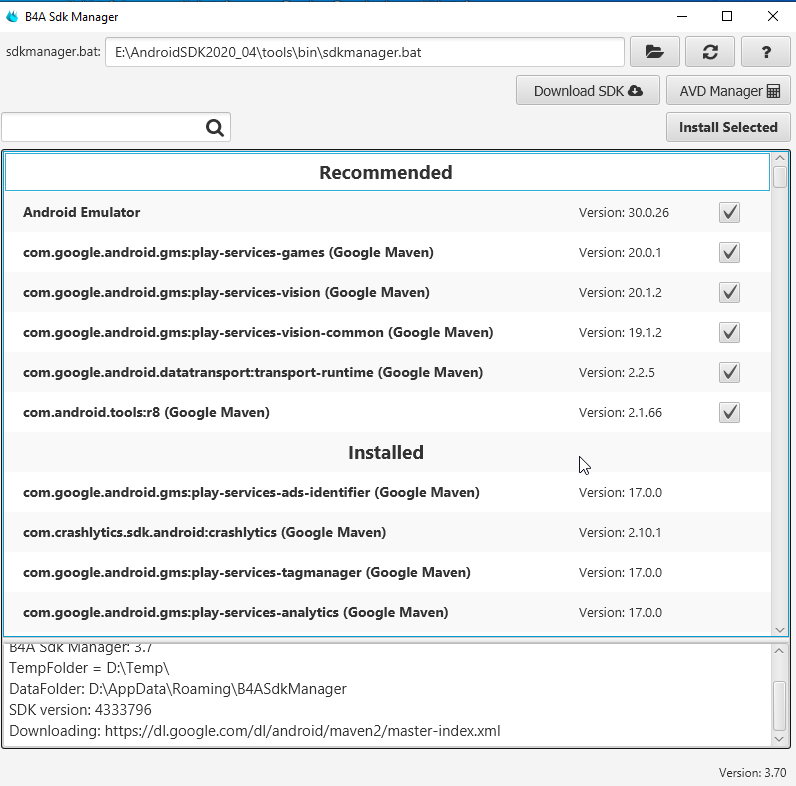Click the Downloading master-index.xml log line
This screenshot has height=786, width=796.
255,731
